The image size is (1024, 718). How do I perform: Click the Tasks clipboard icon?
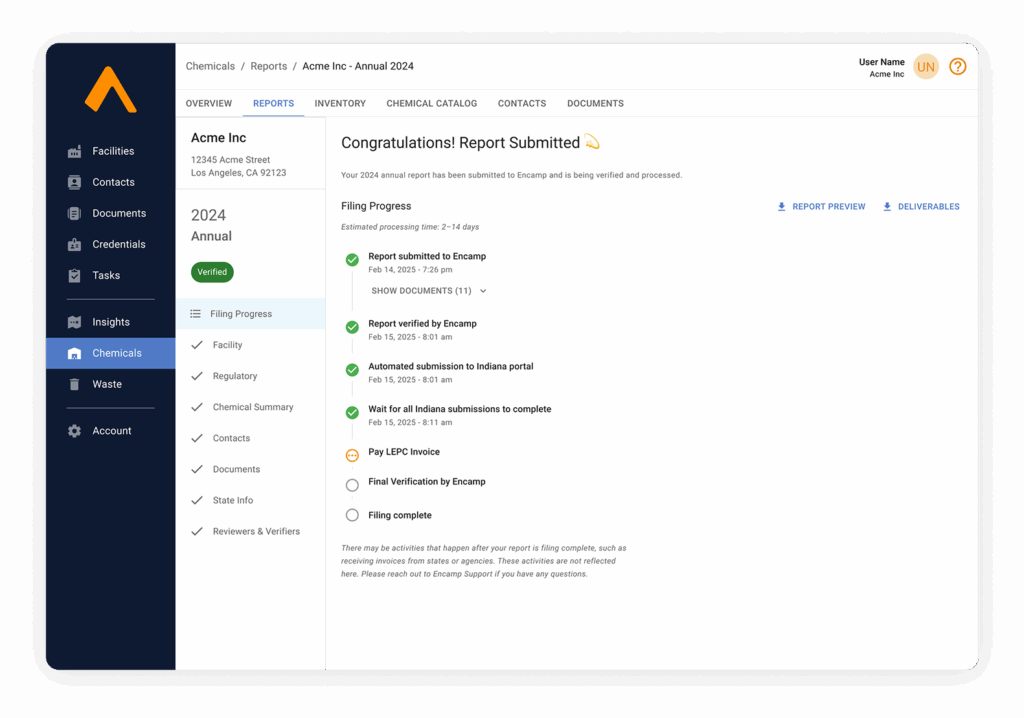tap(74, 275)
